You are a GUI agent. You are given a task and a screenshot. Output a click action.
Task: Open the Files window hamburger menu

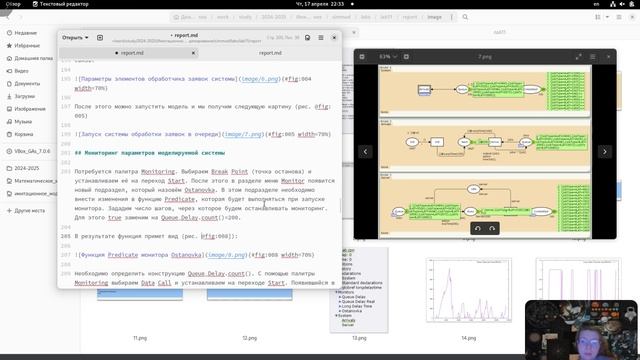click(619, 17)
